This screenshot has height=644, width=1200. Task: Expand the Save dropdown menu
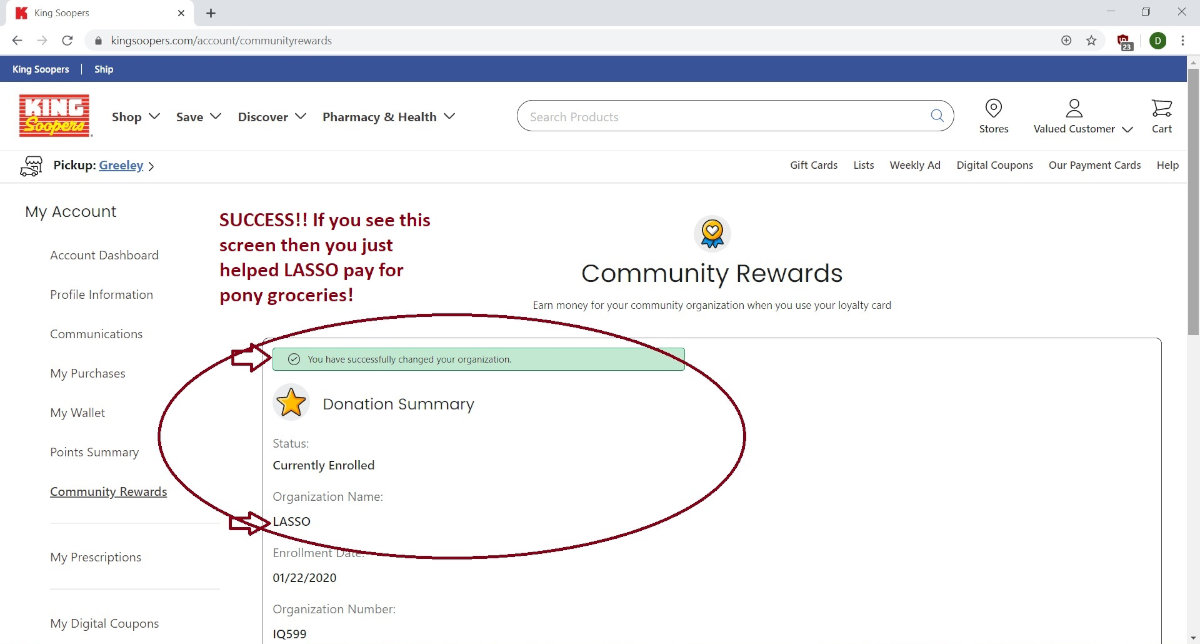click(x=199, y=116)
